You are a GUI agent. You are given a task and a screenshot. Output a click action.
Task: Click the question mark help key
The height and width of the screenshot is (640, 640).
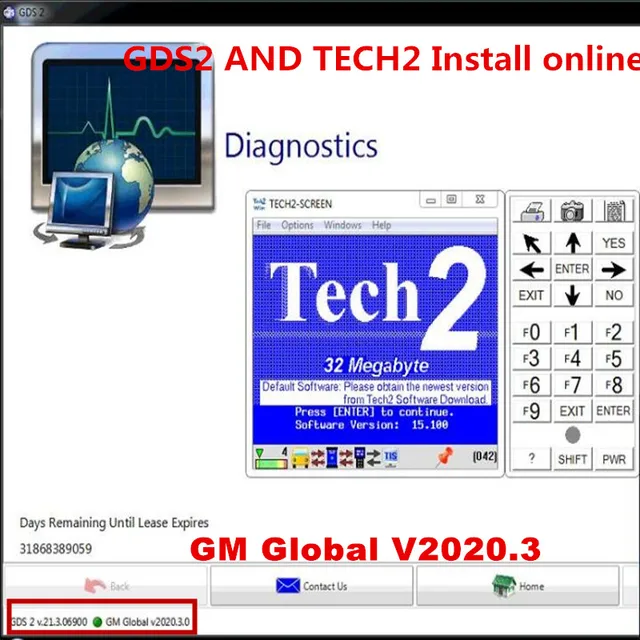point(532,459)
